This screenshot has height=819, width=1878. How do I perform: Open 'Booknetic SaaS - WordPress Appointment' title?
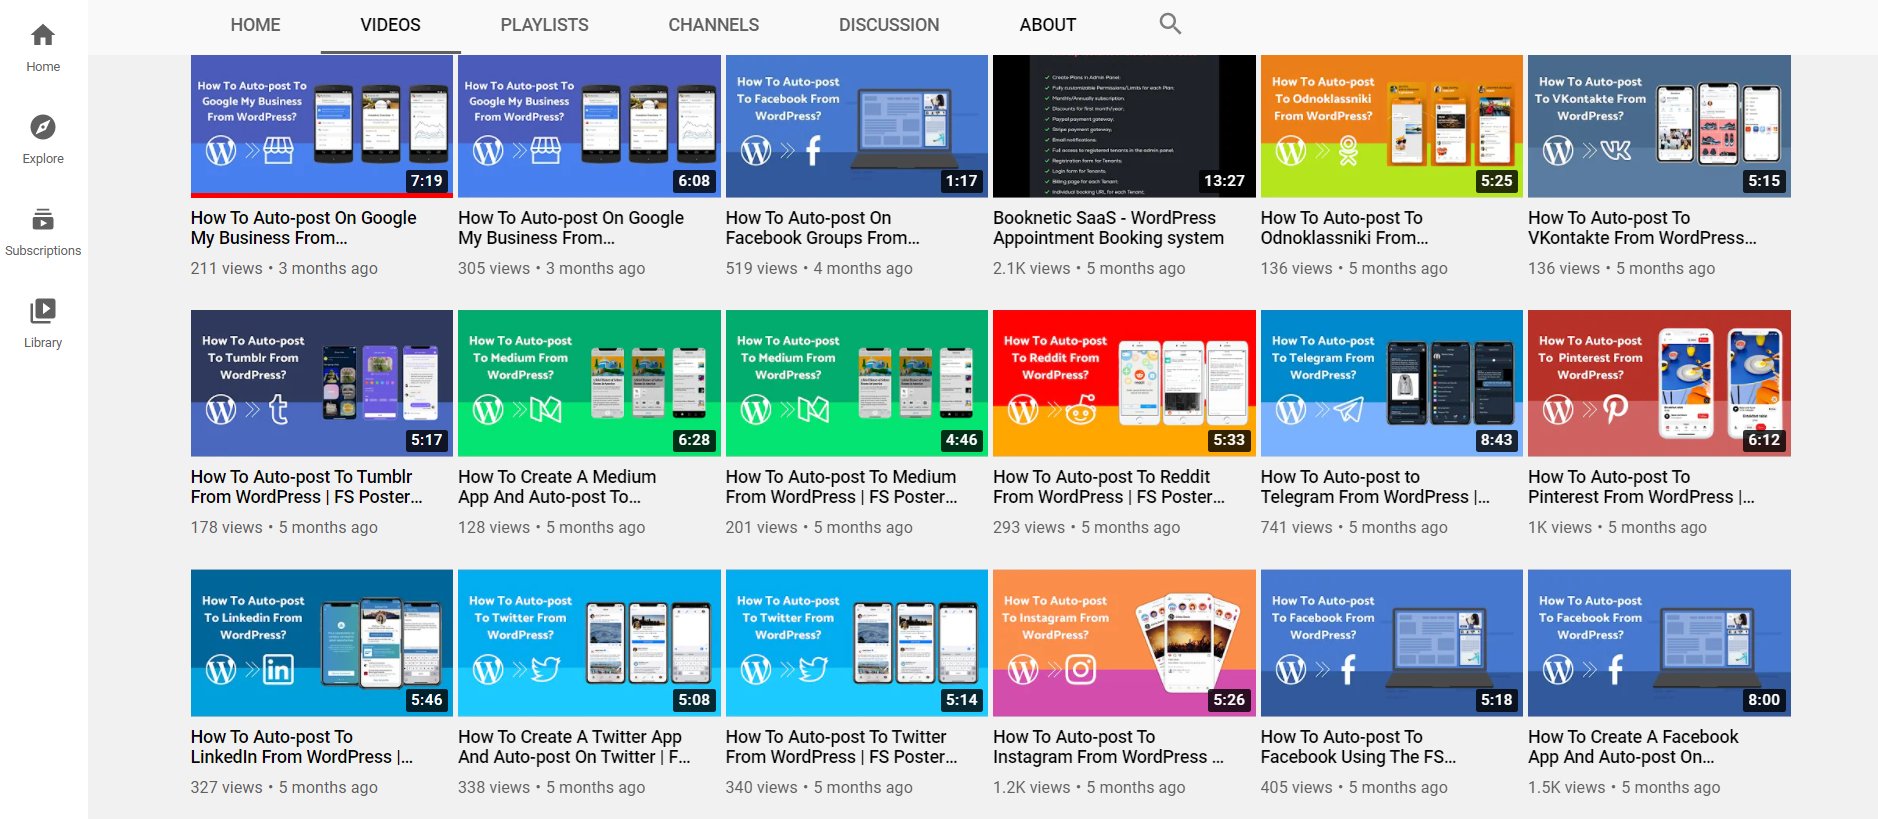click(1108, 228)
